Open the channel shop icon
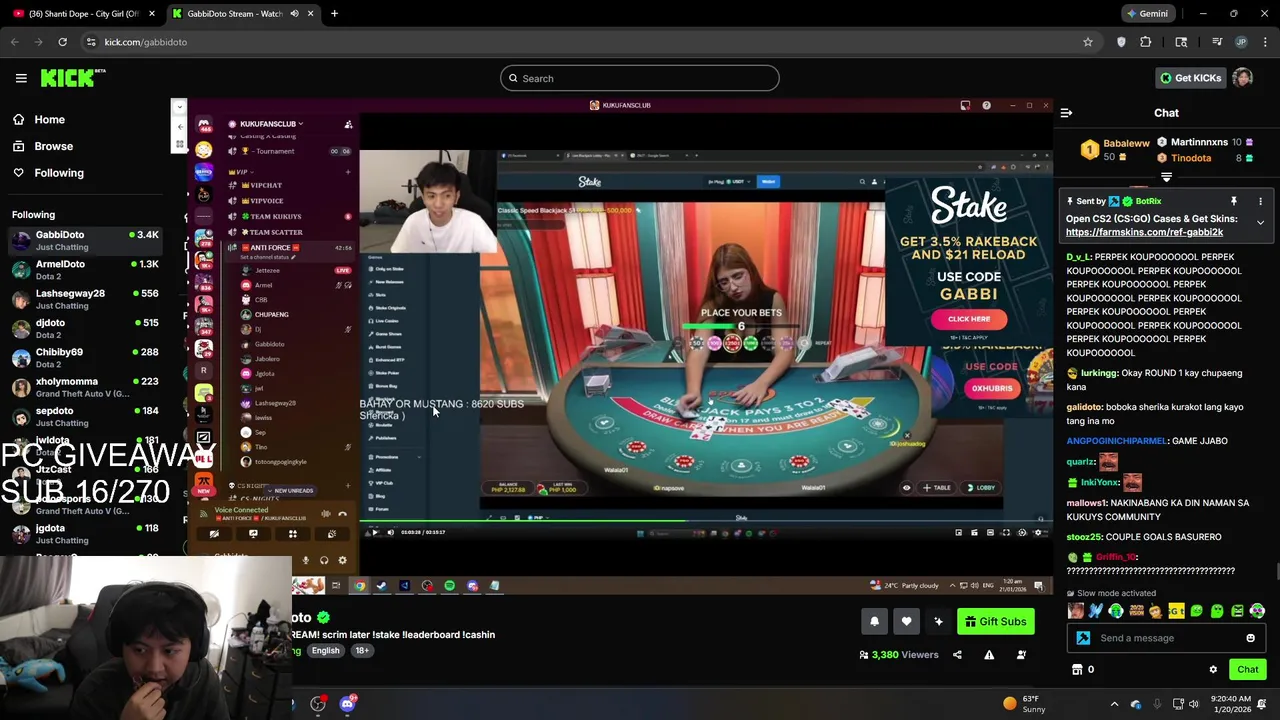Screen dimensions: 1280x720 [1077, 670]
